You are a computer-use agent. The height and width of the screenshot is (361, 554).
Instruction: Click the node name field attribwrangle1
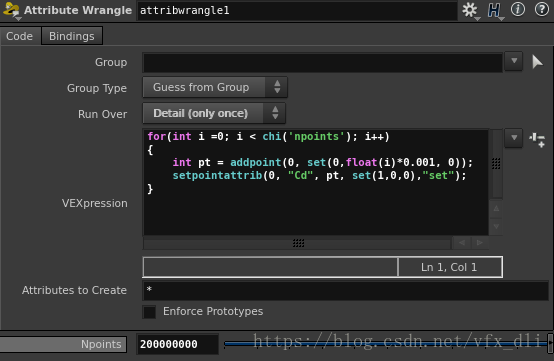tap(297, 11)
